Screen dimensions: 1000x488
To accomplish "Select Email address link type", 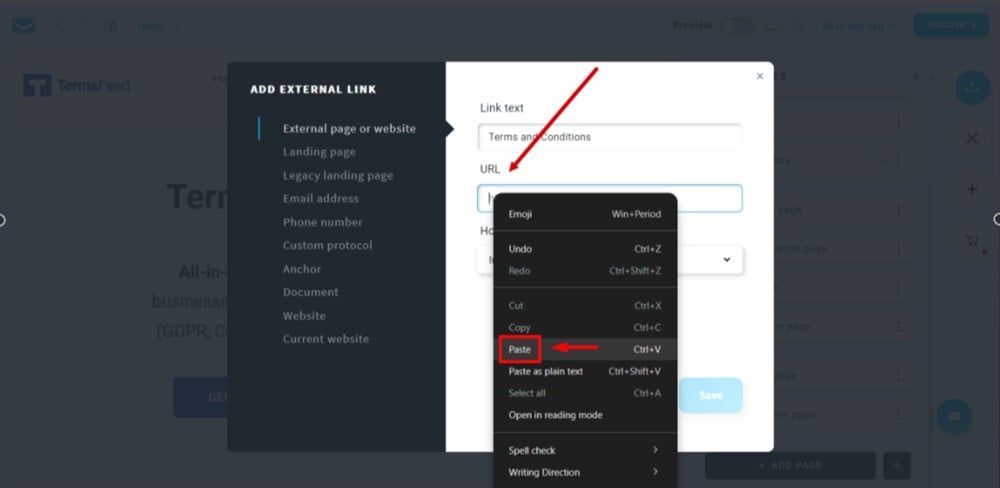I will 321,198.
